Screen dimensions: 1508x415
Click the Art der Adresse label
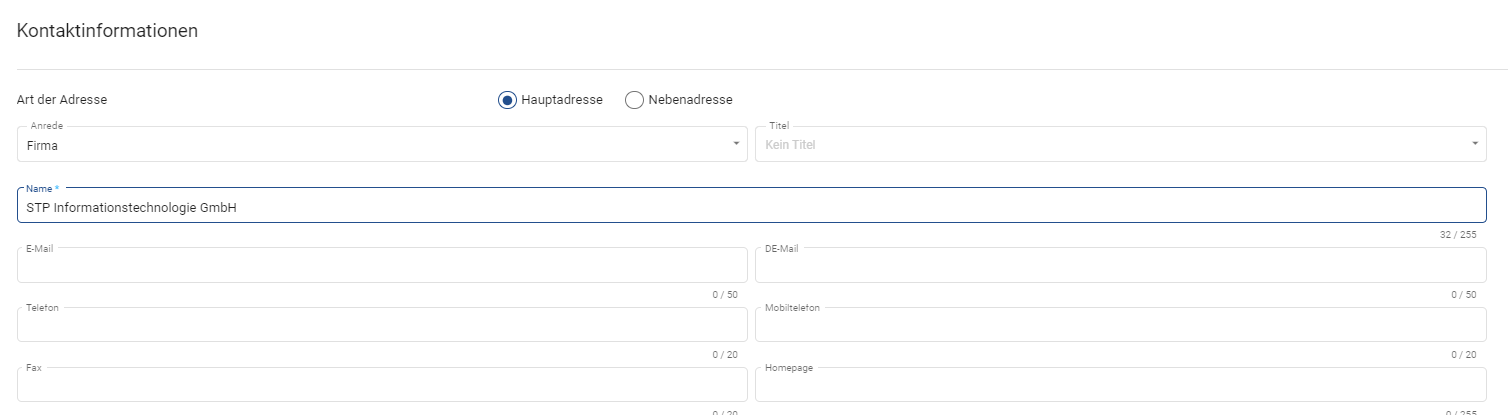(x=62, y=100)
